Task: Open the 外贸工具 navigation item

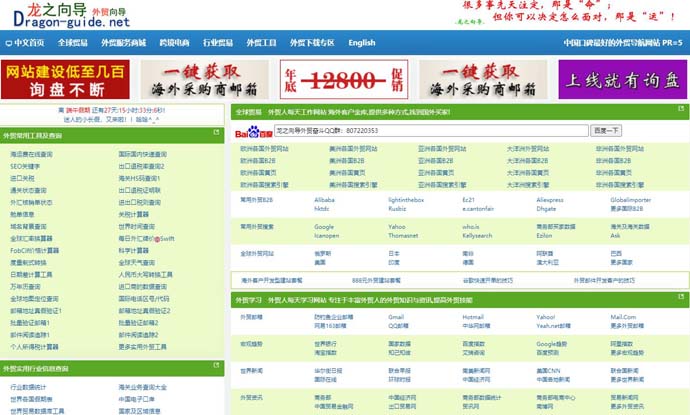Action: click(x=261, y=43)
